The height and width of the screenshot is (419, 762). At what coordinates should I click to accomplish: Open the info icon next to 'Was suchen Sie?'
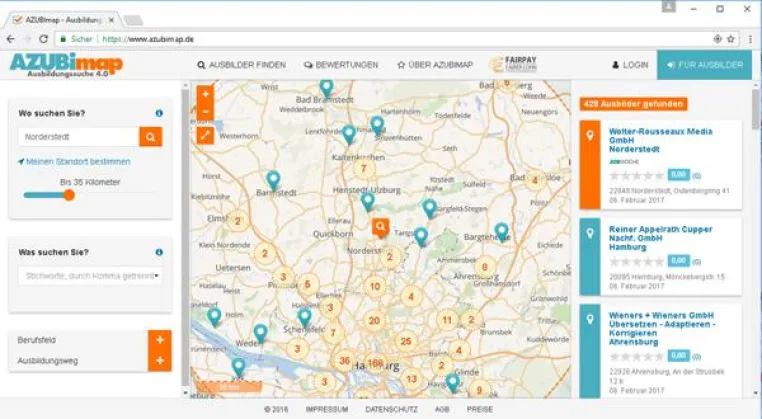pyautogui.click(x=159, y=252)
